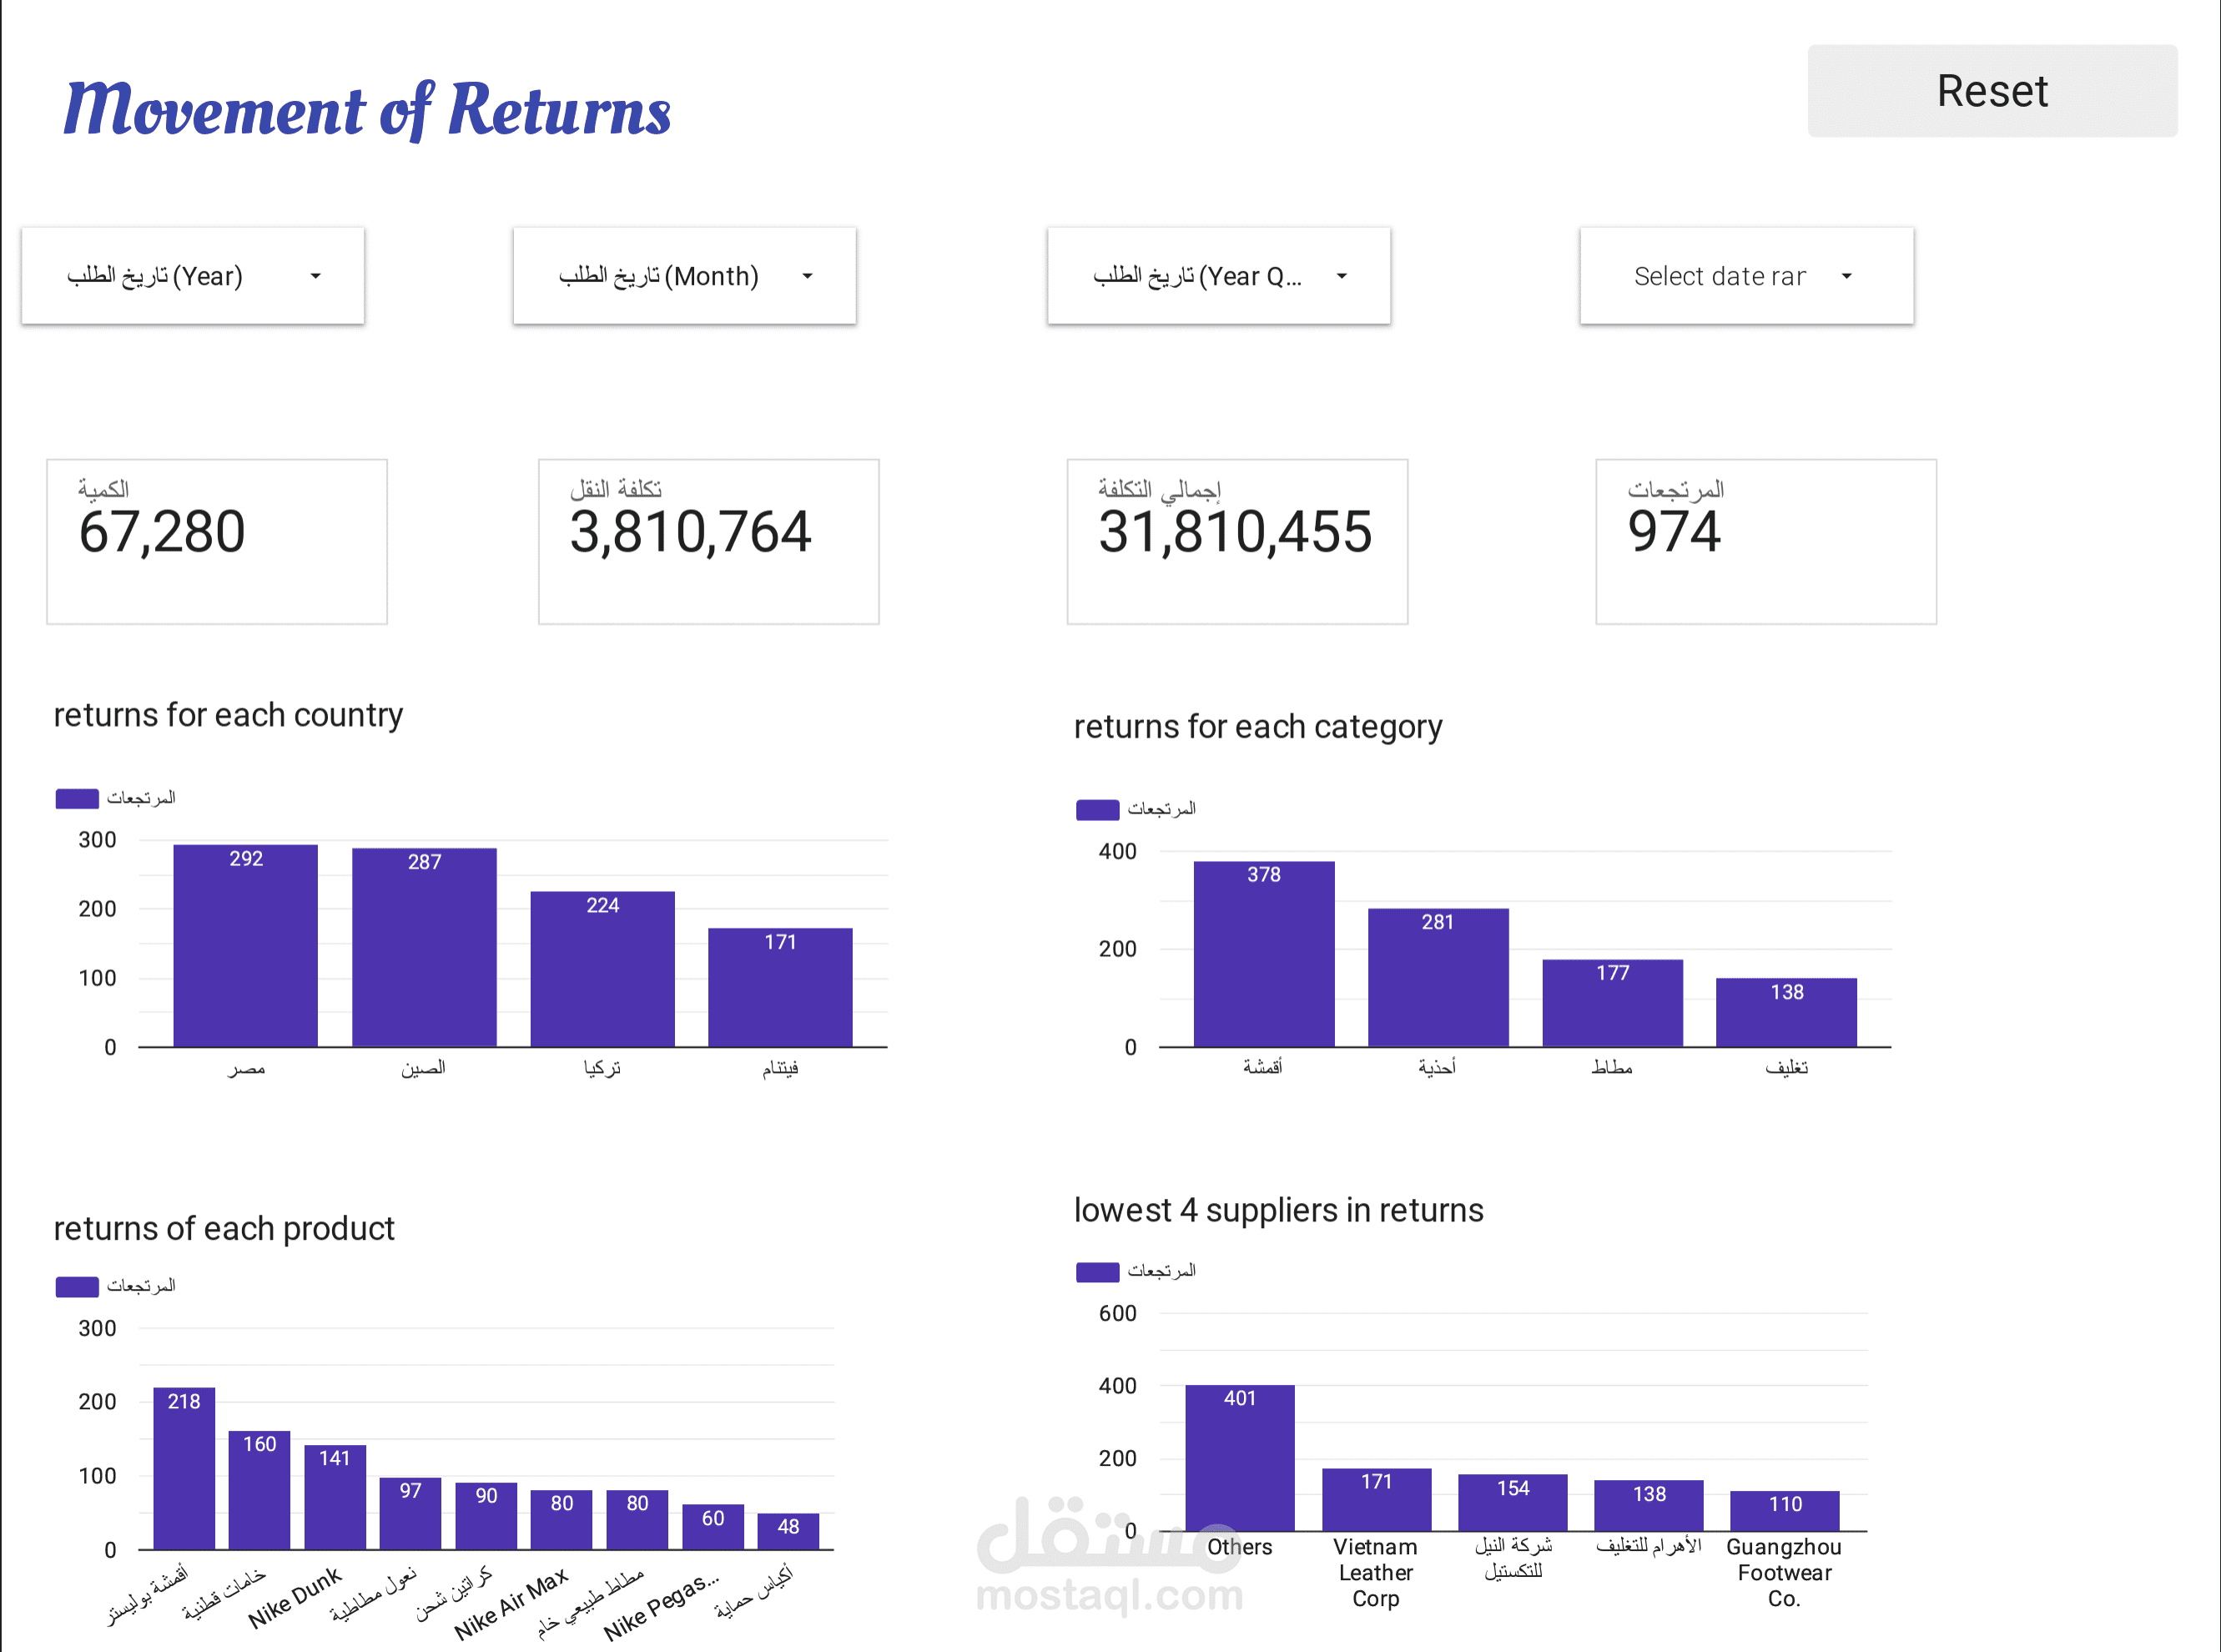Open the Select date range control
2221x1652 pixels.
pyautogui.click(x=1746, y=276)
